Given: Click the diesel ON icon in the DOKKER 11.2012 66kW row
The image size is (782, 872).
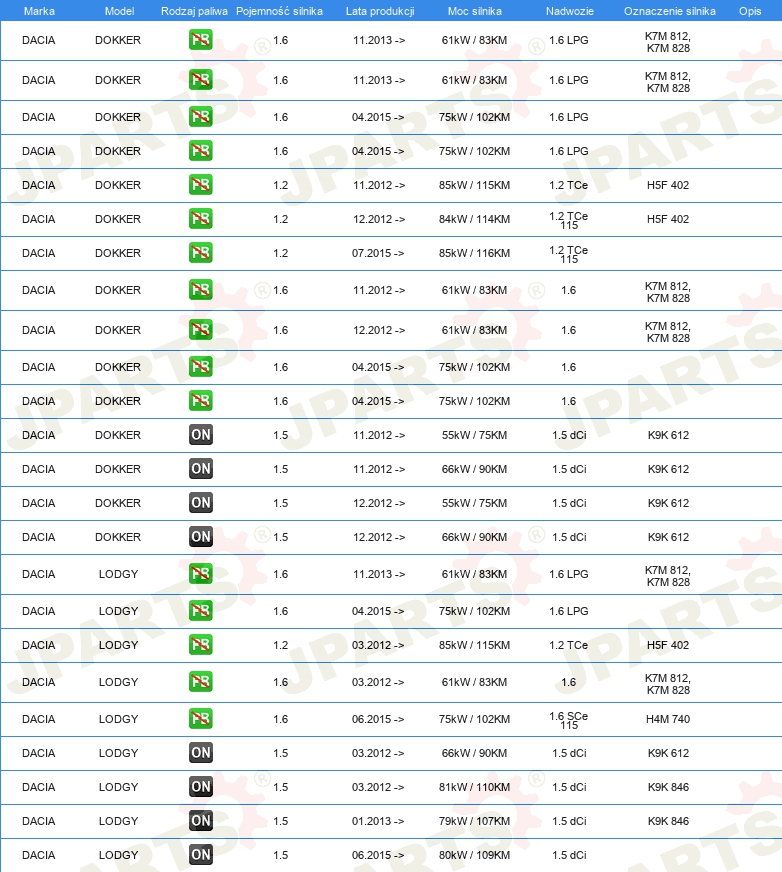Looking at the screenshot, I should (x=200, y=469).
